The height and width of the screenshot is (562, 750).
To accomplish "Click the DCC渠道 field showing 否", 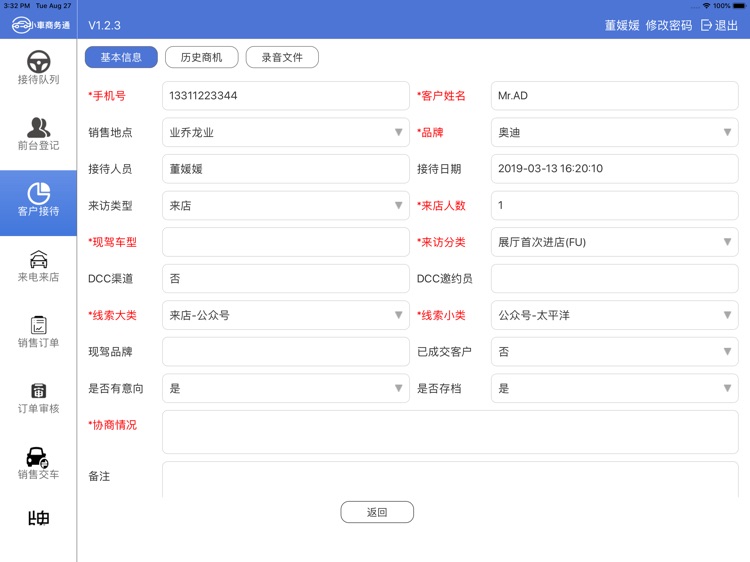I will click(286, 278).
